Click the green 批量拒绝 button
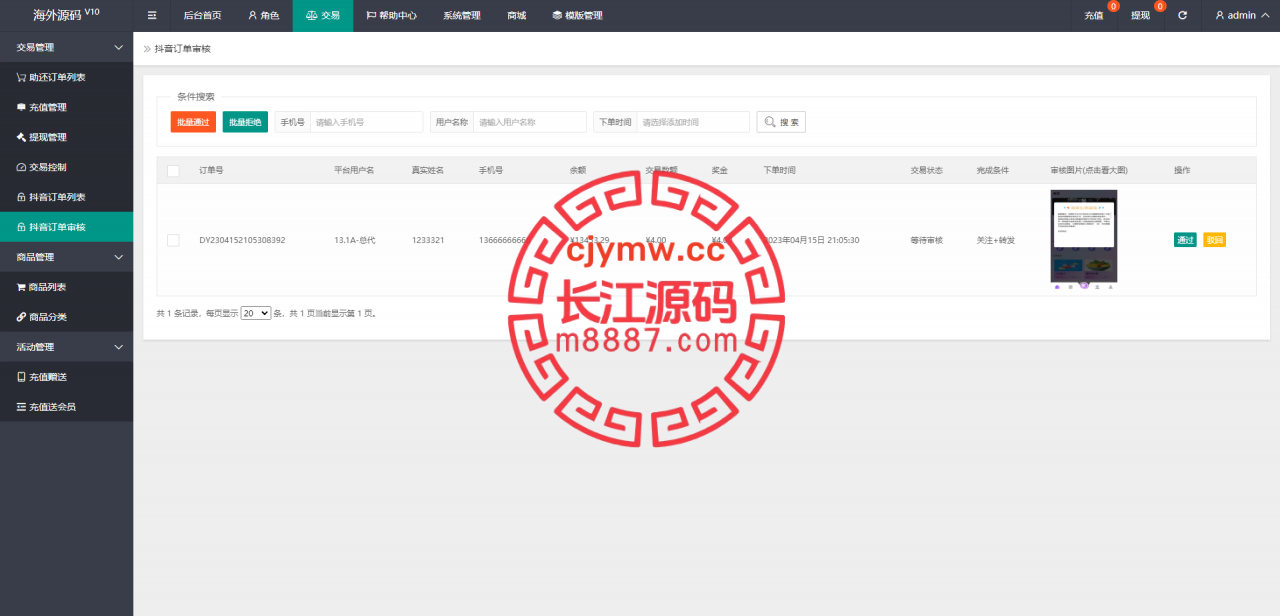Screen dimensions: 1280x616 (x=245, y=122)
